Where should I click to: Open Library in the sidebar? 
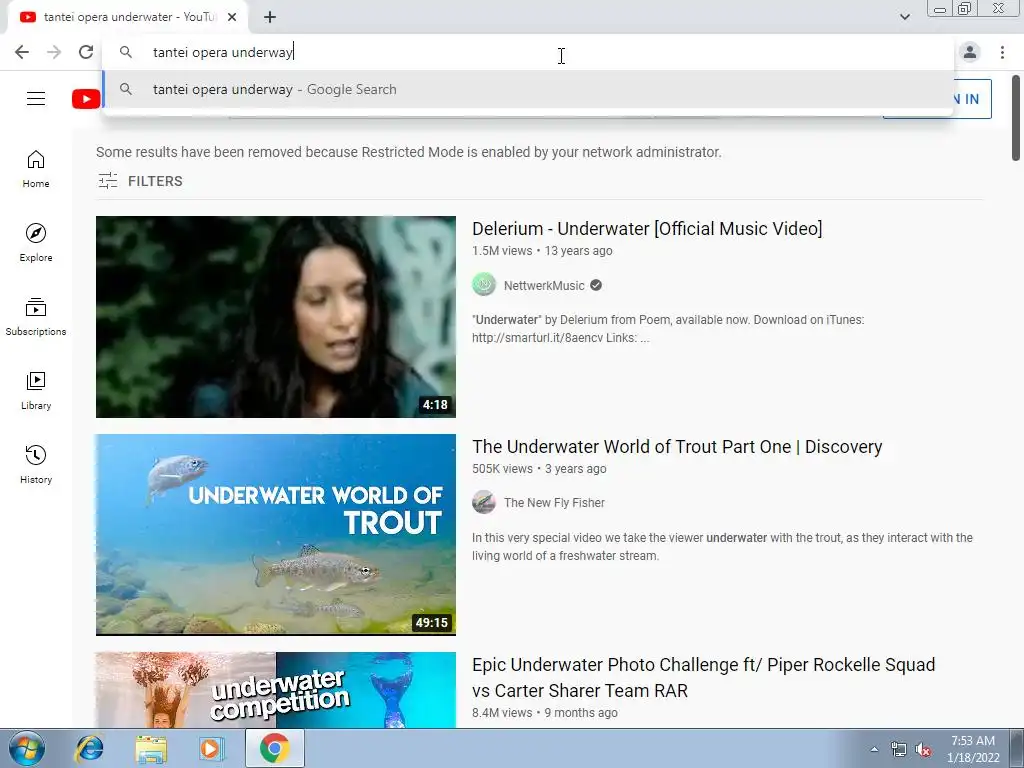36,391
